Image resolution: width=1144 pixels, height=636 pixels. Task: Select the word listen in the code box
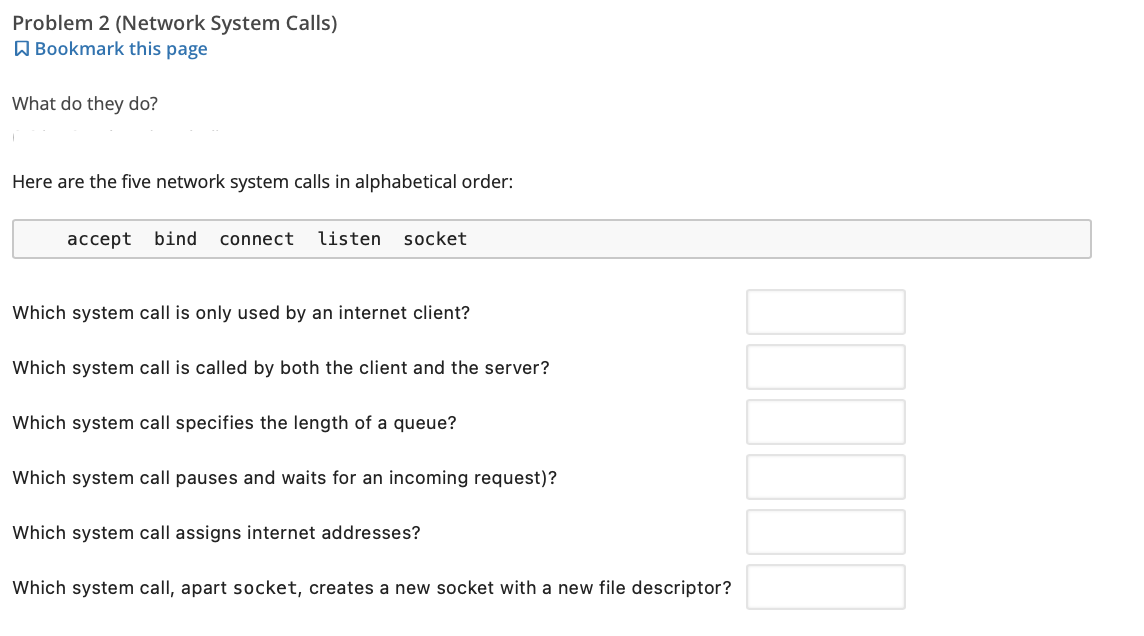click(x=349, y=238)
